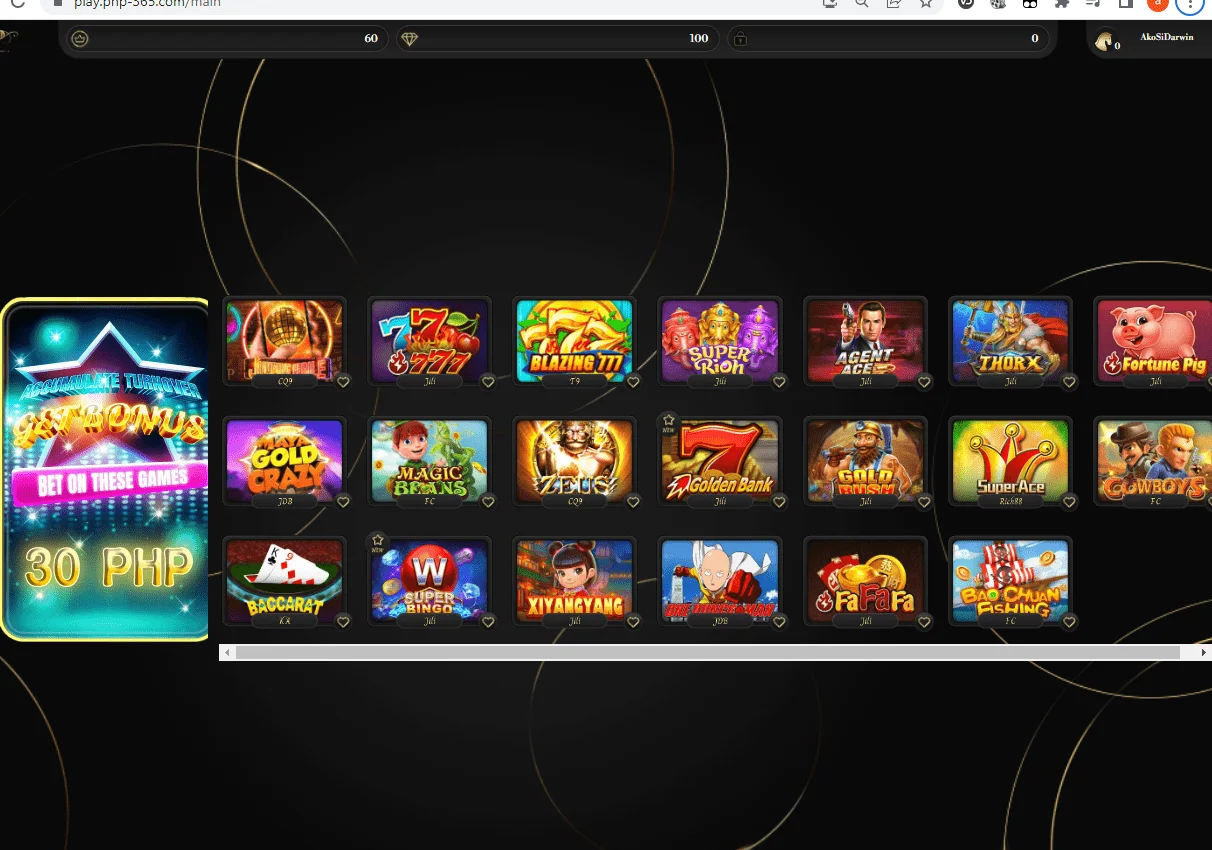This screenshot has width=1212, height=850.
Task: Click the diamond icon in balance bar
Action: click(409, 39)
